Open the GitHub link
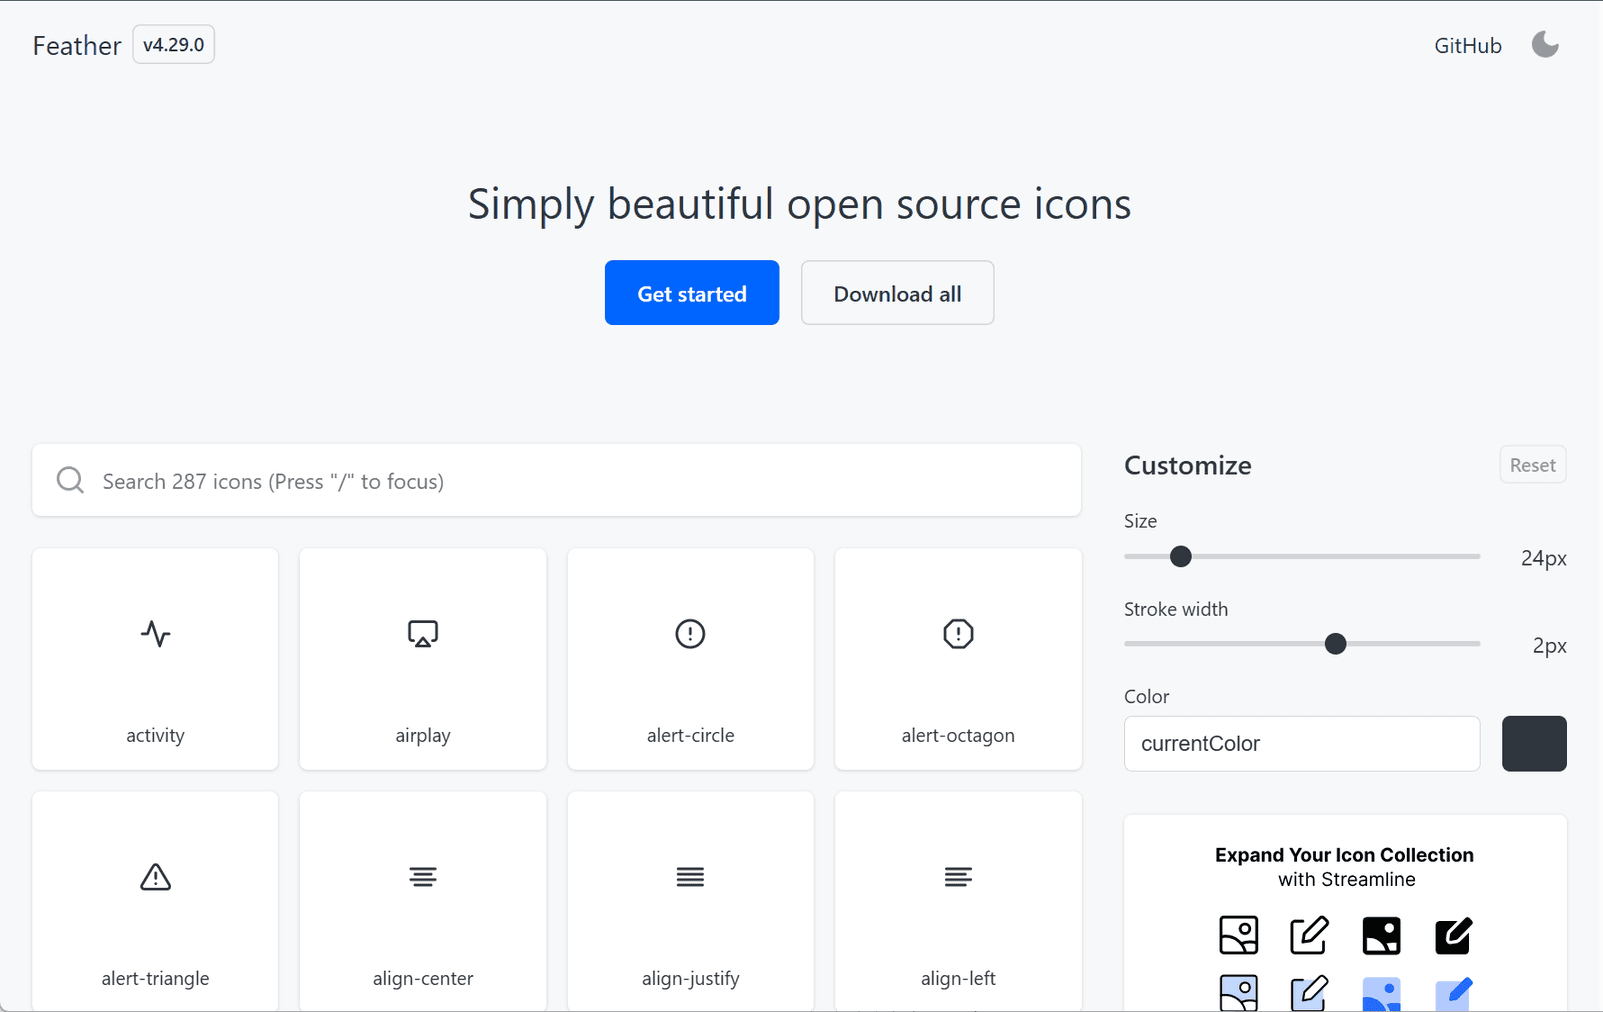The height and width of the screenshot is (1012, 1603). [x=1467, y=44]
